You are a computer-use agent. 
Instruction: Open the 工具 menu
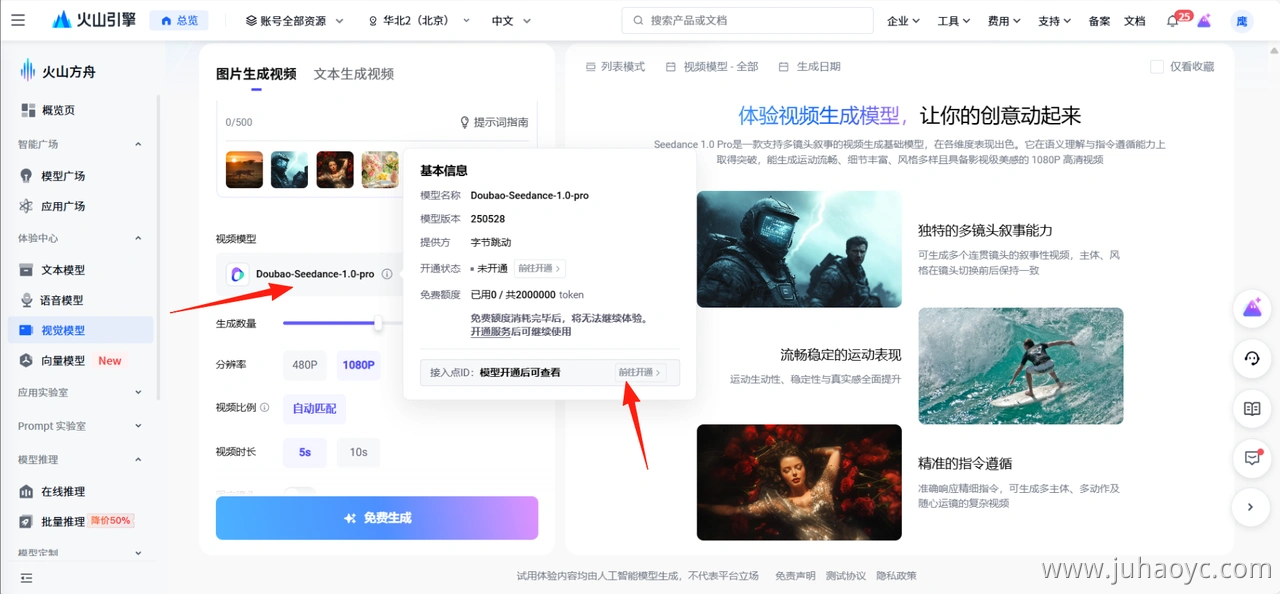pos(954,21)
